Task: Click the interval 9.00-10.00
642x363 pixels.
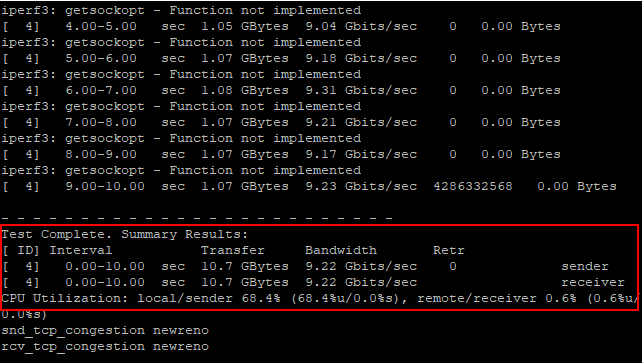Action: (105, 186)
